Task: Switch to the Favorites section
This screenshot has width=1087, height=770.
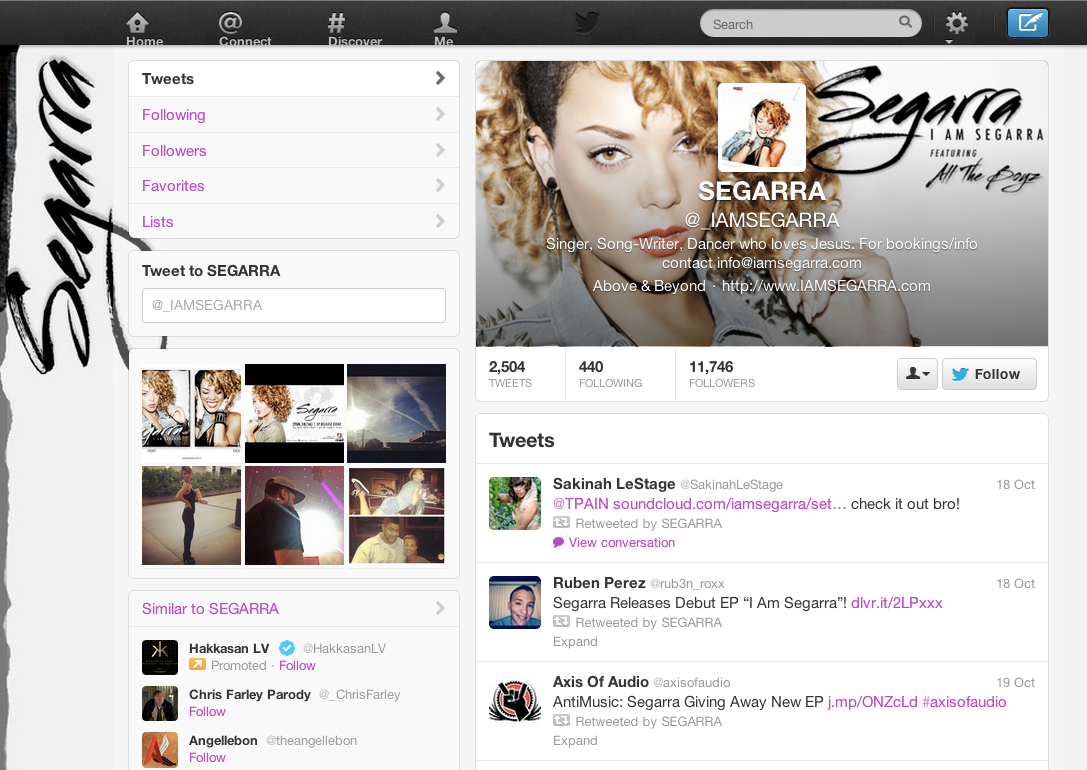Action: [172, 186]
